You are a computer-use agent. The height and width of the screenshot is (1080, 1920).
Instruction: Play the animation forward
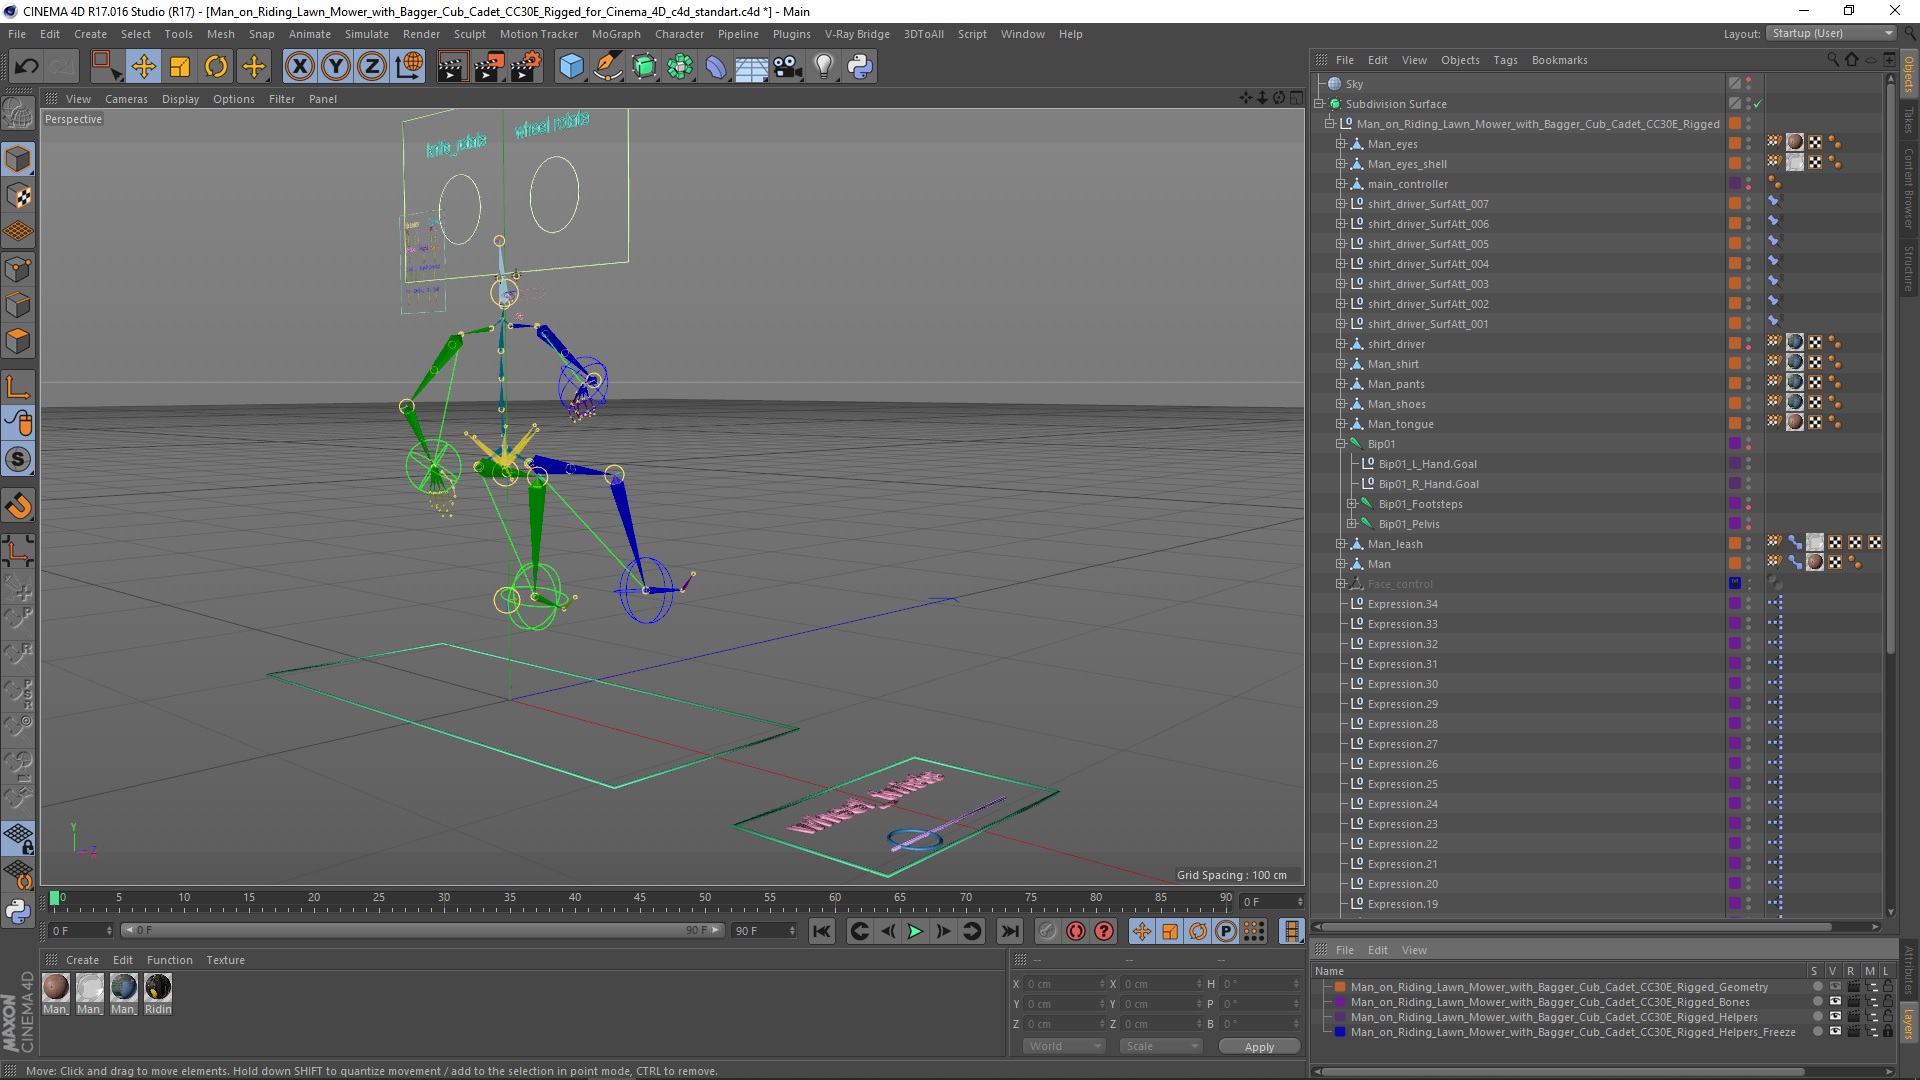pyautogui.click(x=915, y=931)
